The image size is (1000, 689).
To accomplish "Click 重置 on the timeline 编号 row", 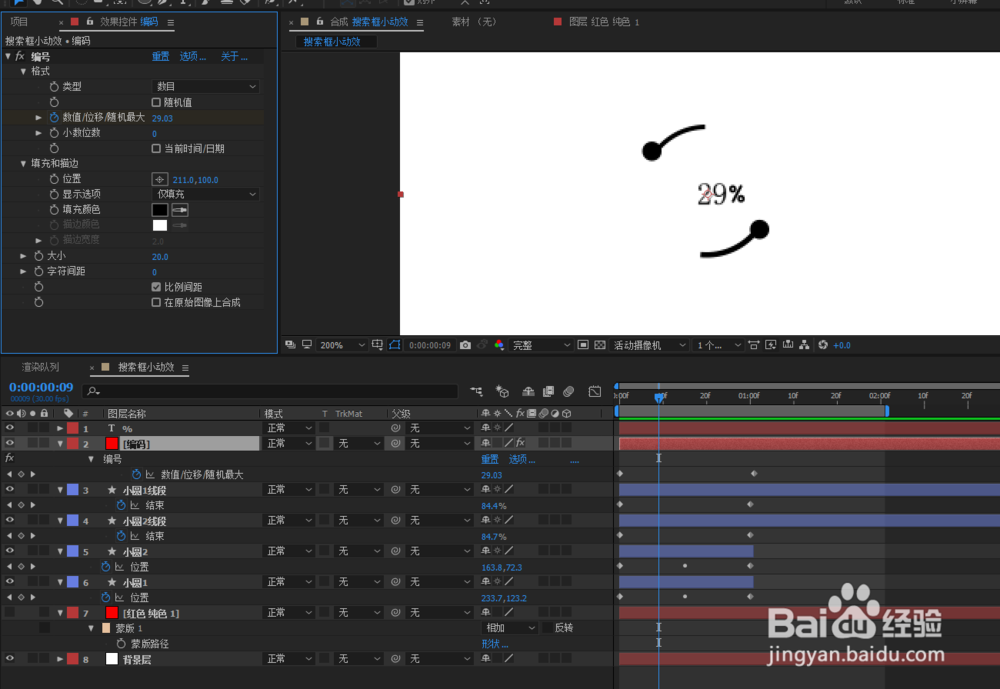I will (490, 459).
